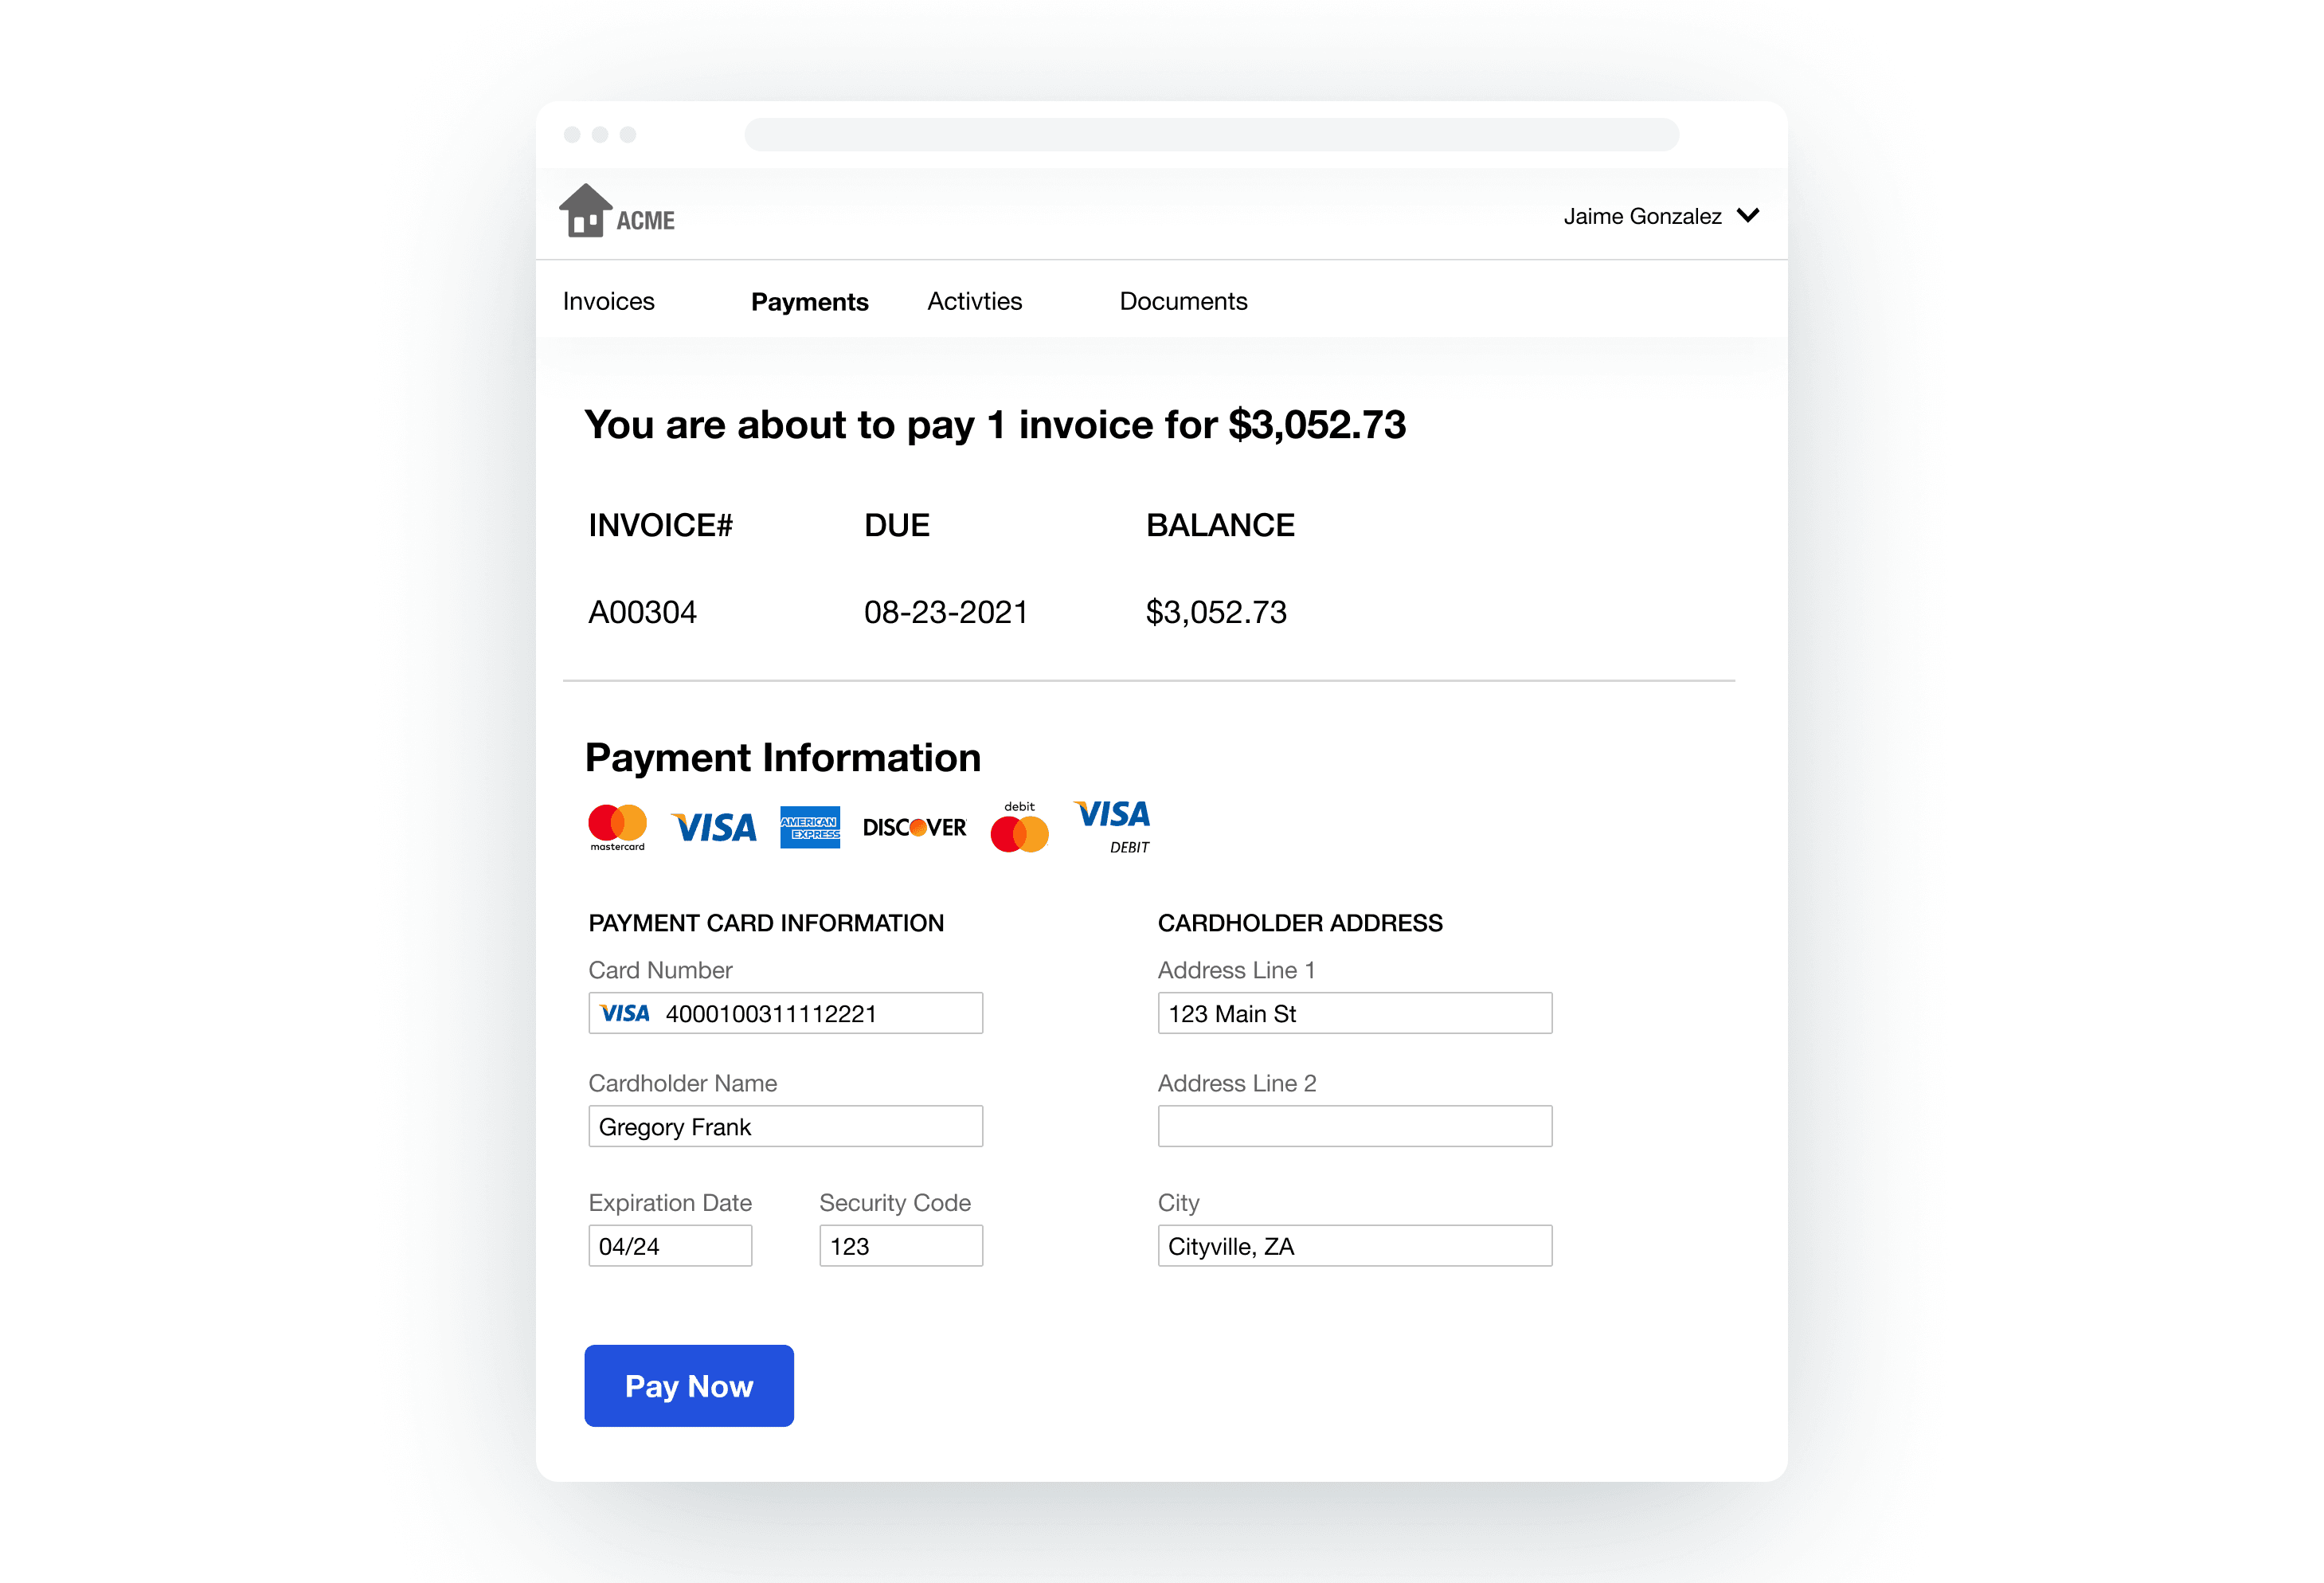Choose the American Express logo
The width and height of the screenshot is (2324, 1583).
point(810,828)
